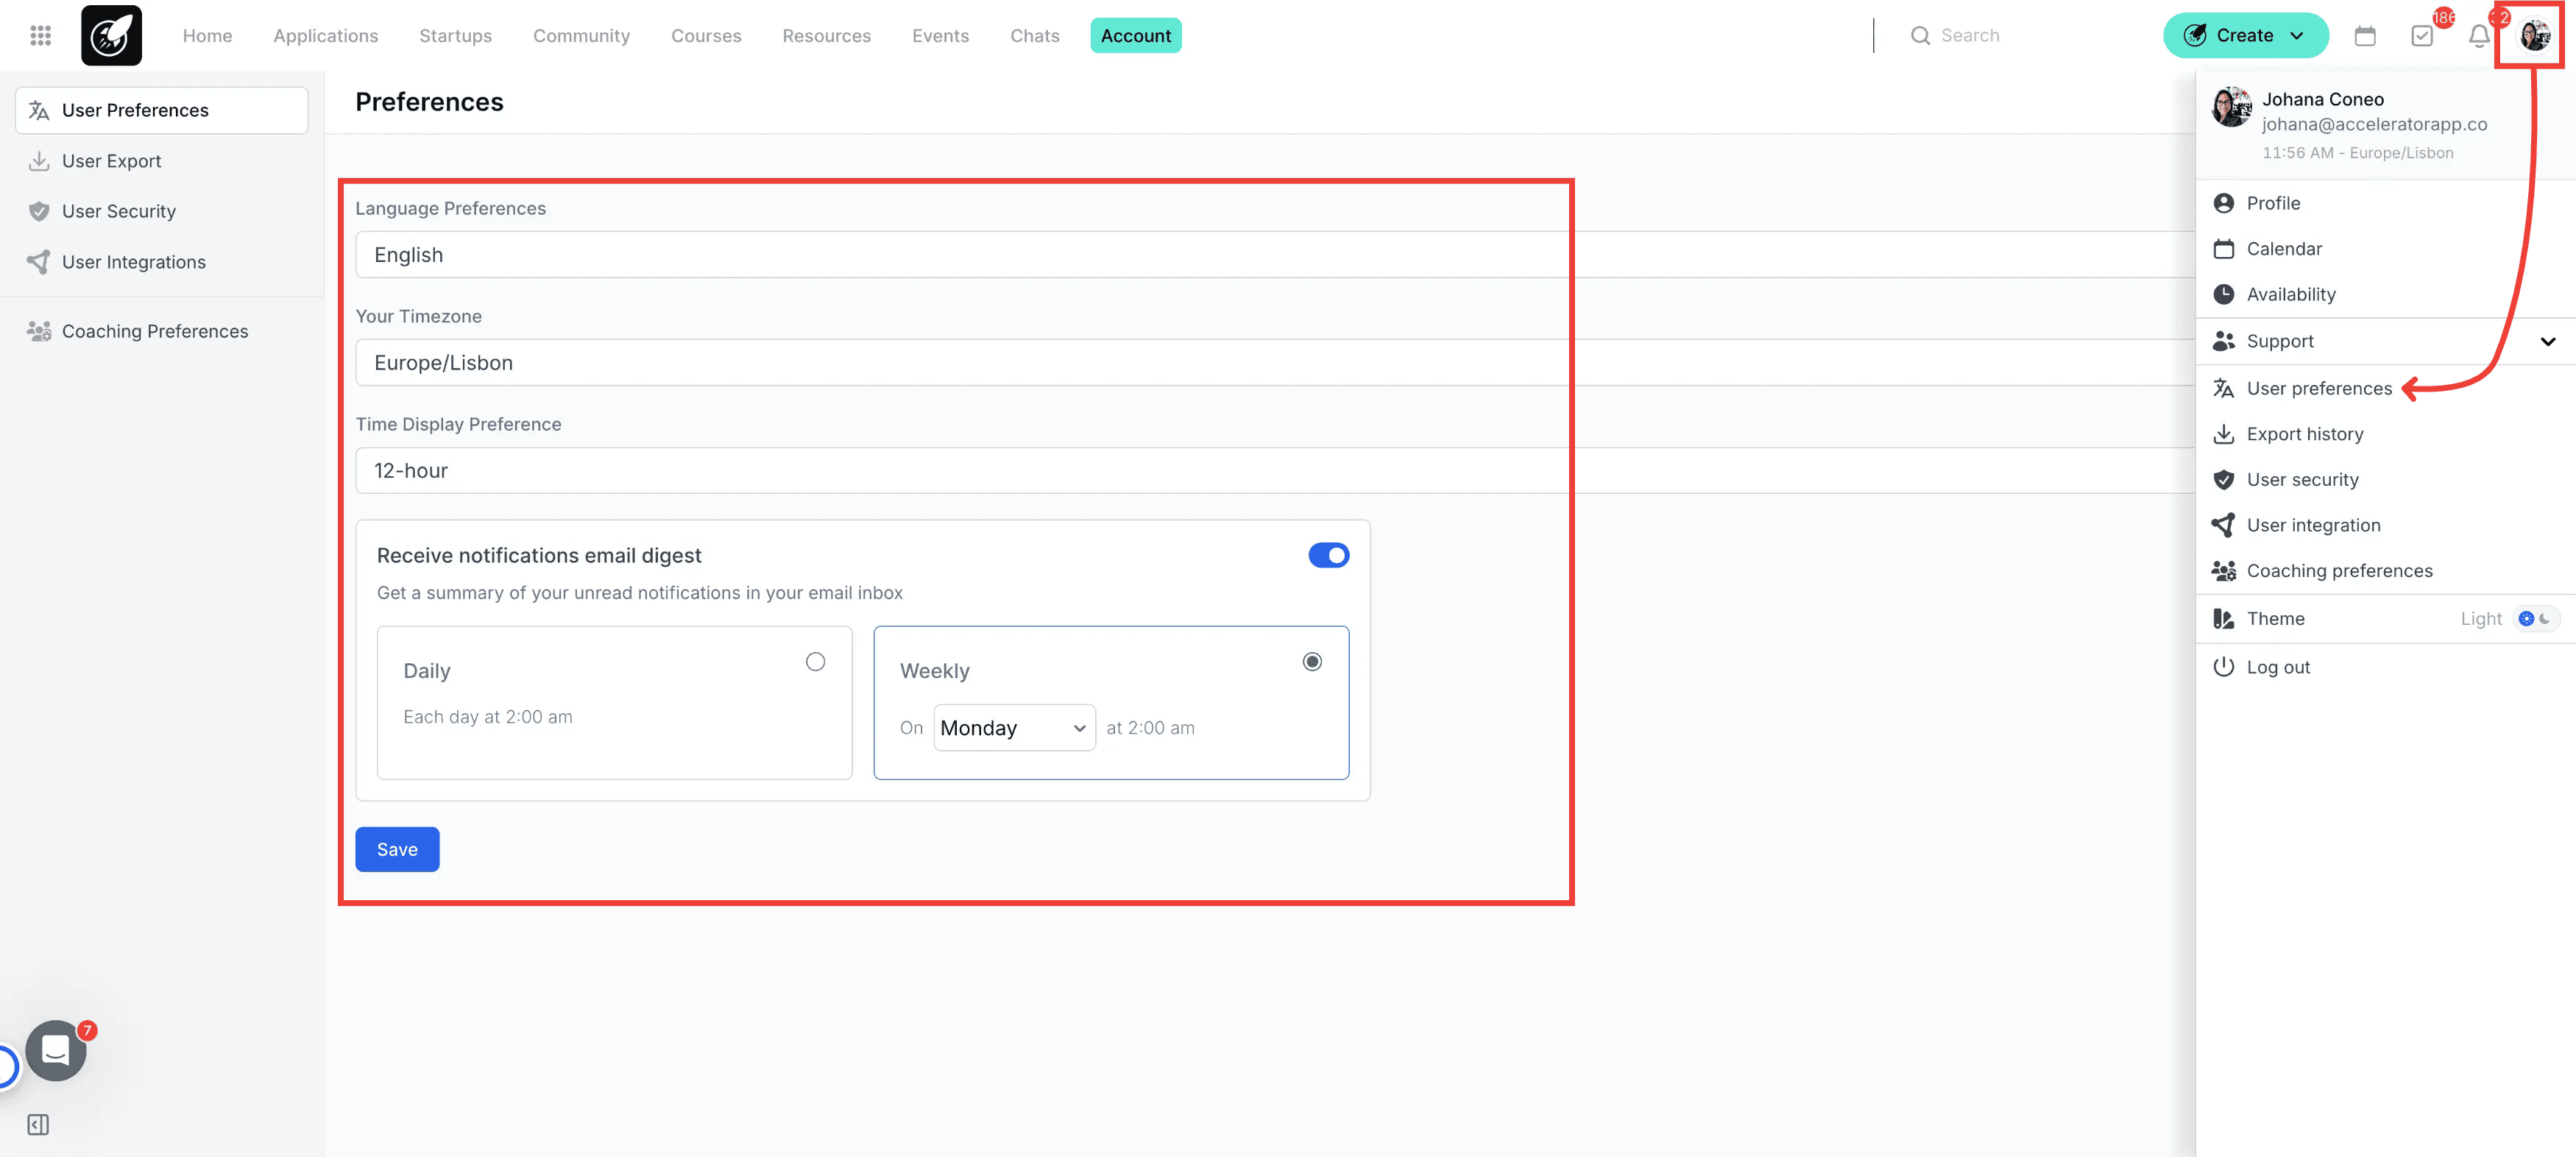
Task: Collapse the sidebar panel icon
Action: [x=38, y=1124]
